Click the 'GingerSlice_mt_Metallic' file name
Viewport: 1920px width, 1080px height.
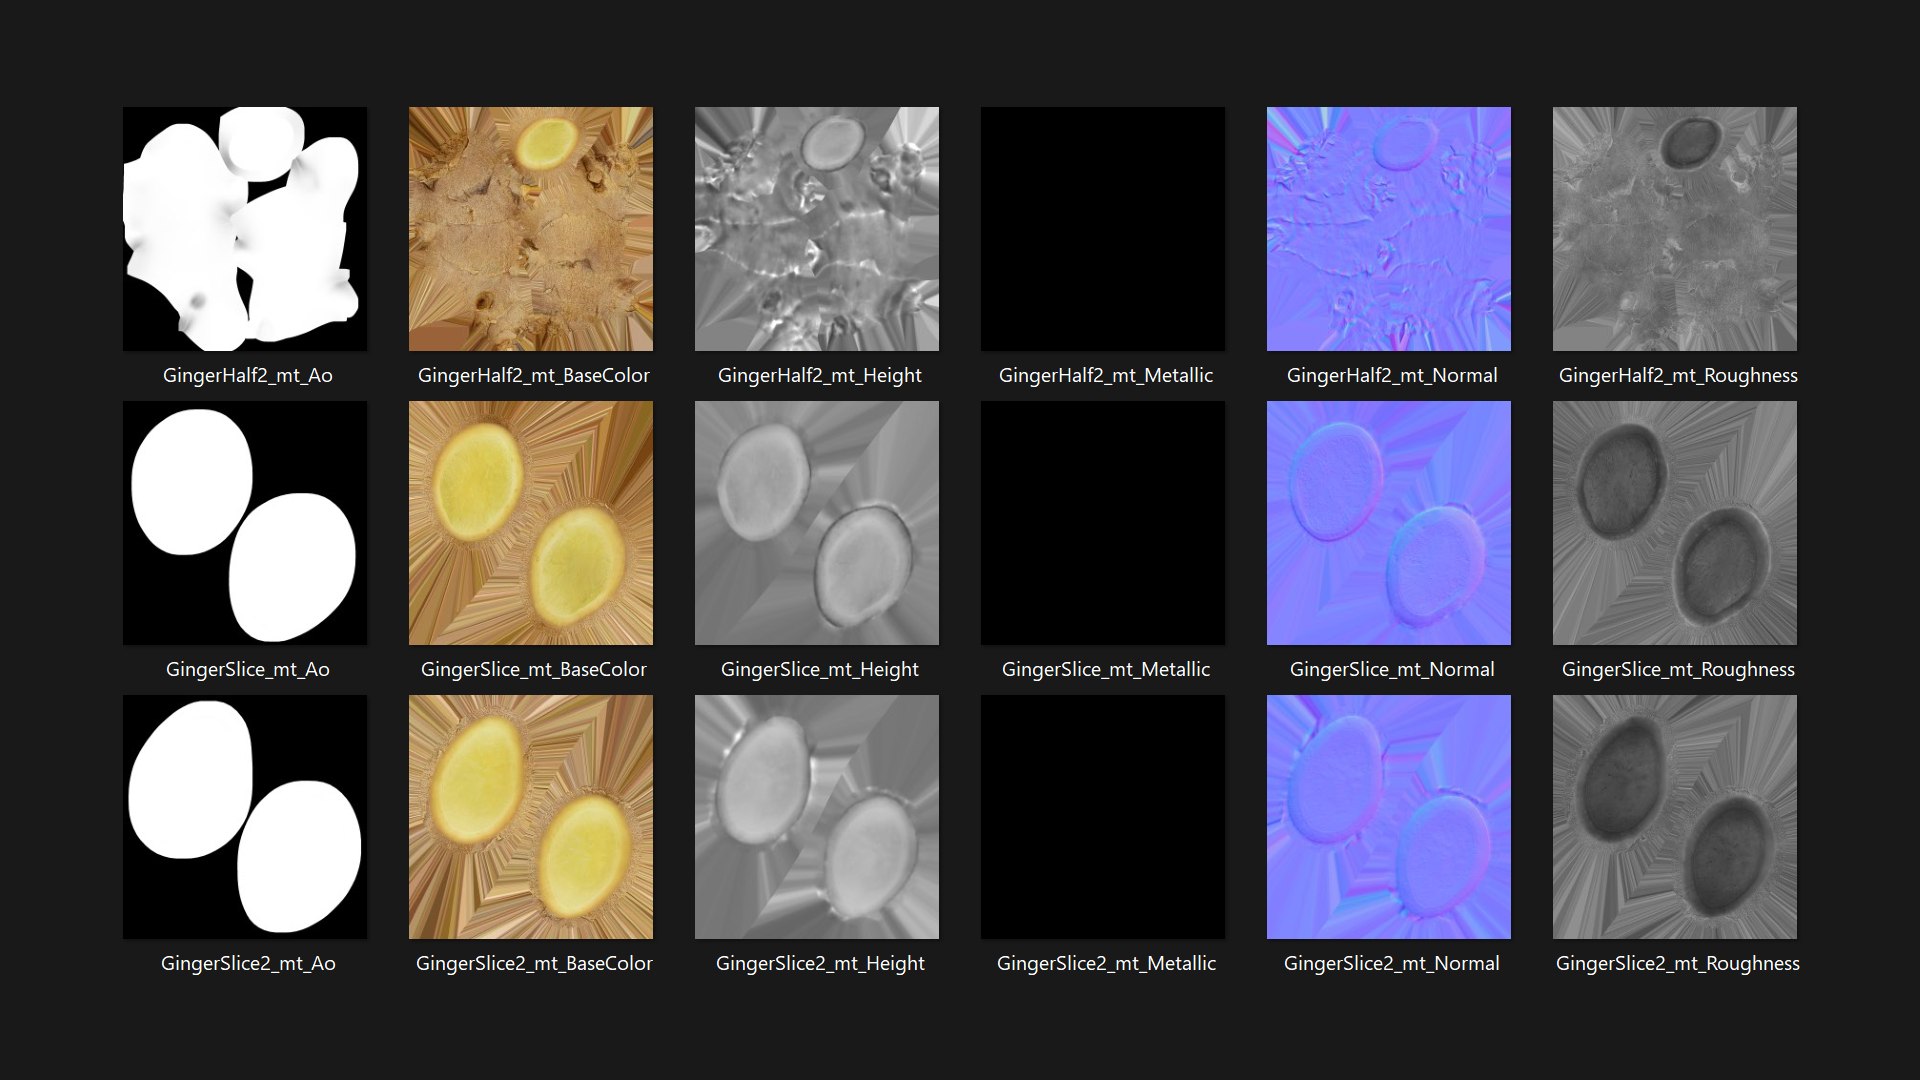click(x=1106, y=670)
